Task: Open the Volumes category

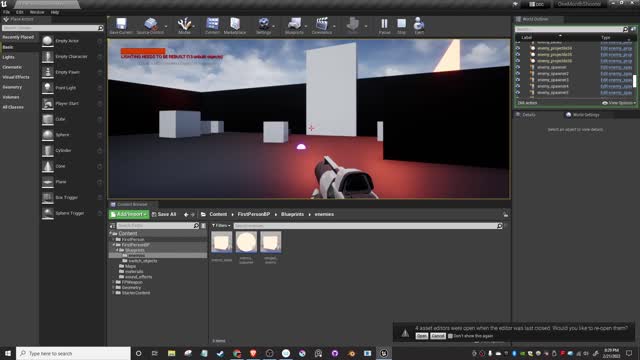Action: click(11, 97)
